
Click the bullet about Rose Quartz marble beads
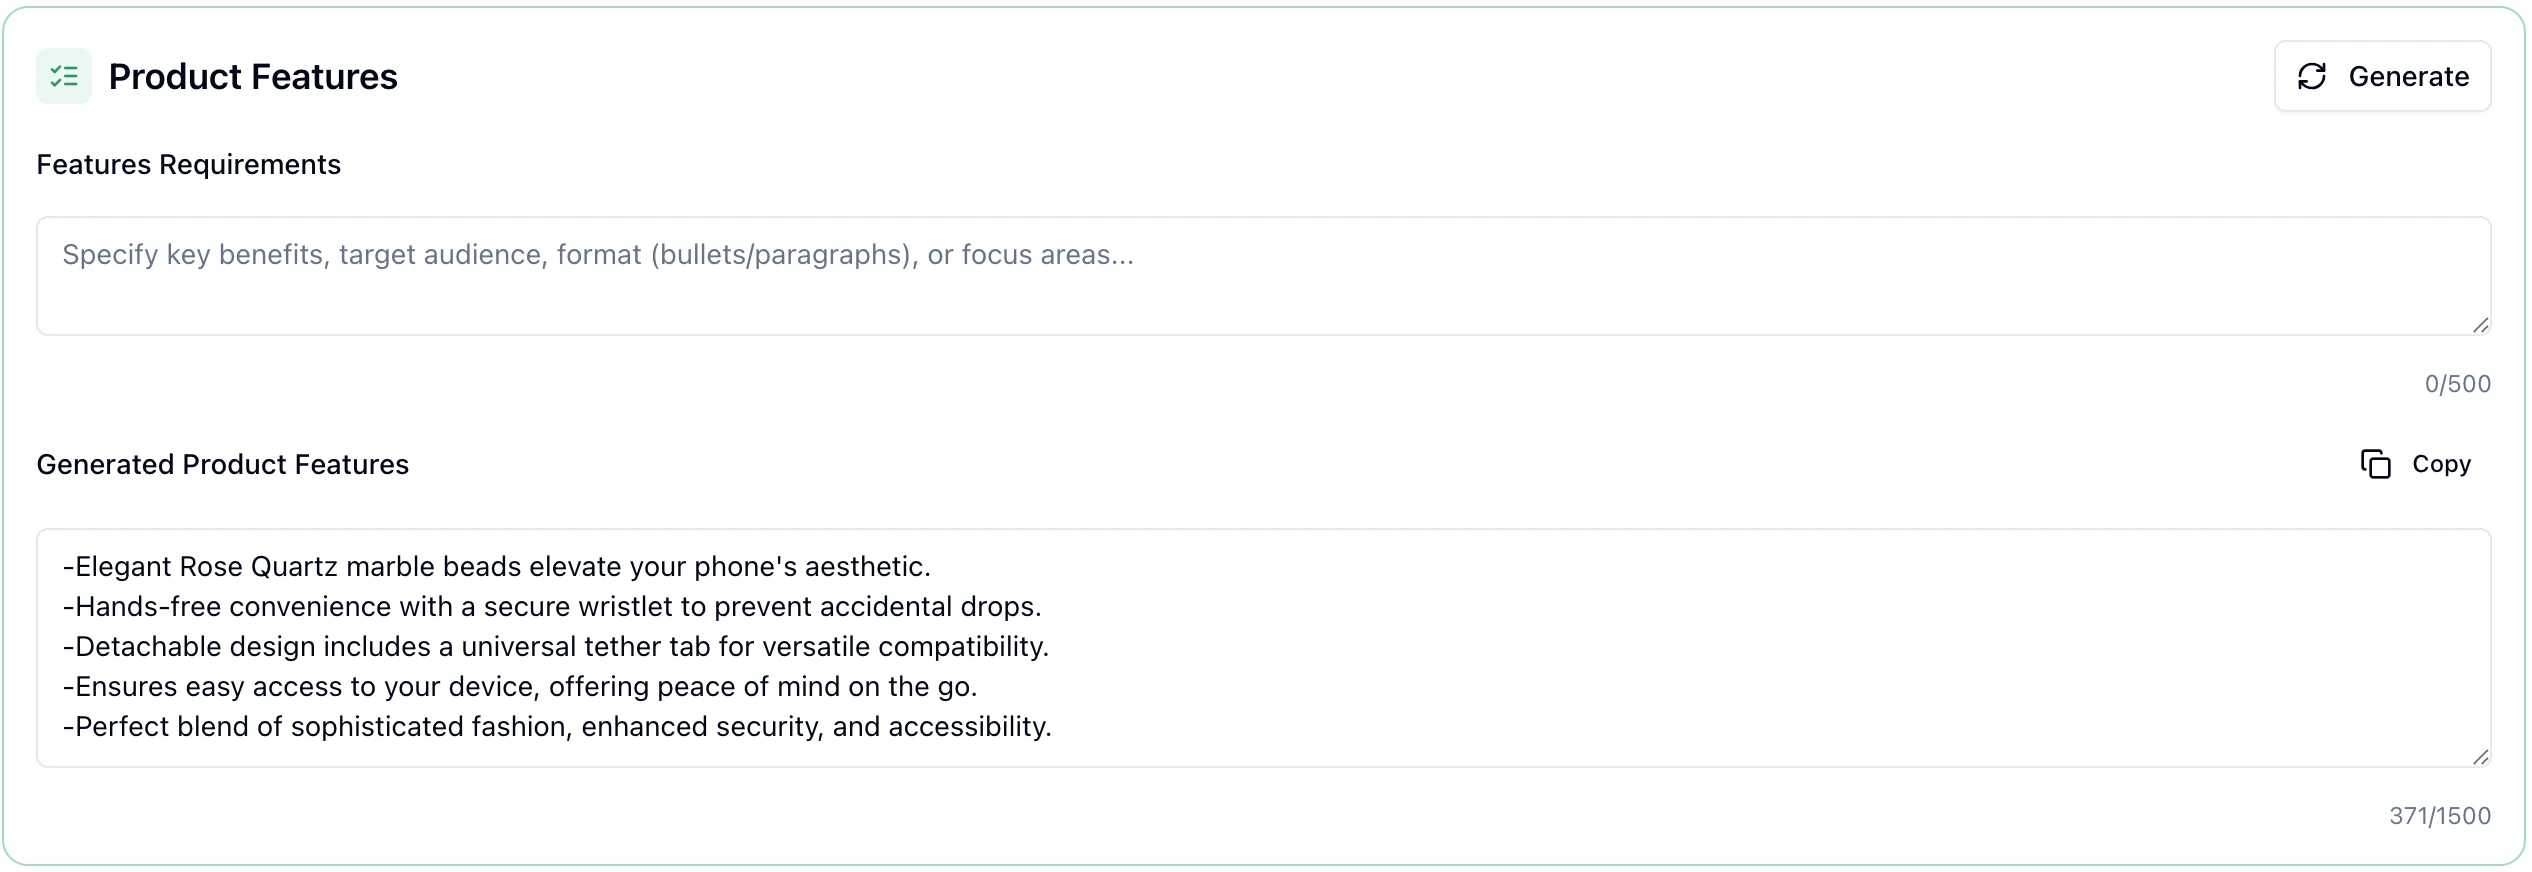coord(497,566)
